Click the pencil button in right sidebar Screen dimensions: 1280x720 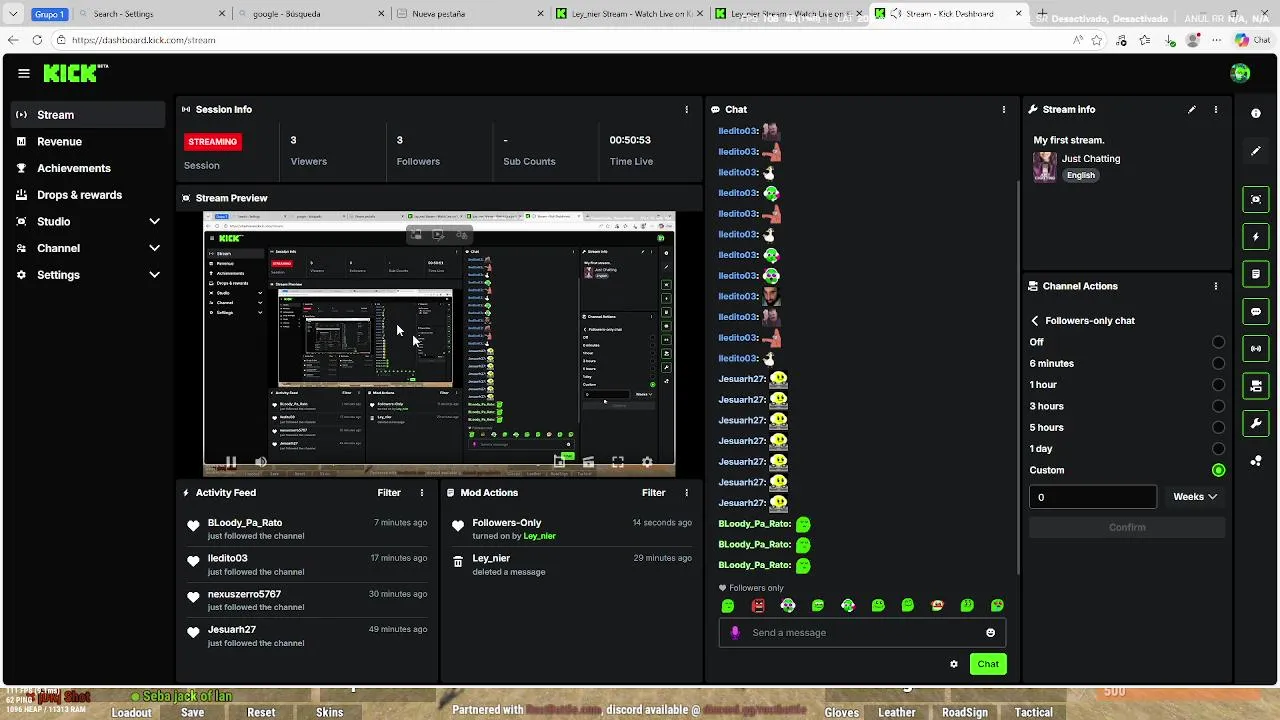click(x=1256, y=151)
